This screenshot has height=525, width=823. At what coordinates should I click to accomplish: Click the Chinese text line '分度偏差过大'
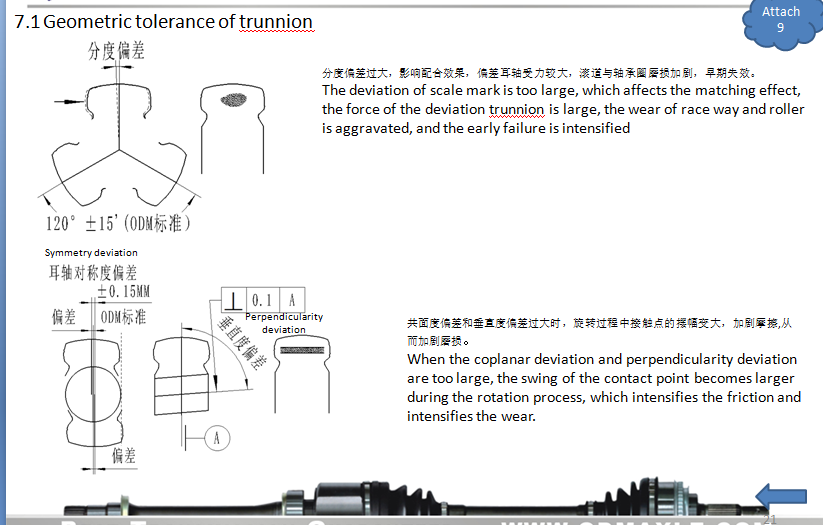[539, 72]
